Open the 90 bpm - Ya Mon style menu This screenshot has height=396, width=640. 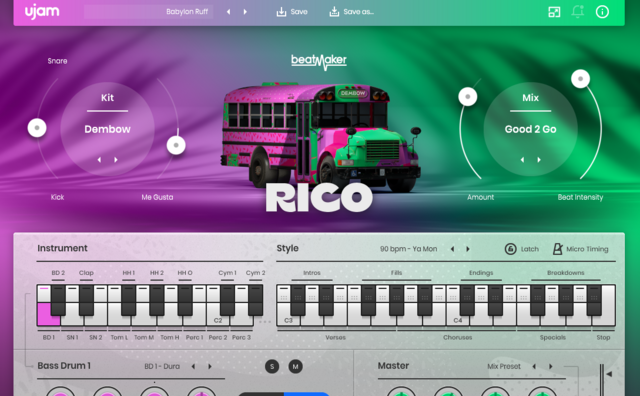(409, 249)
